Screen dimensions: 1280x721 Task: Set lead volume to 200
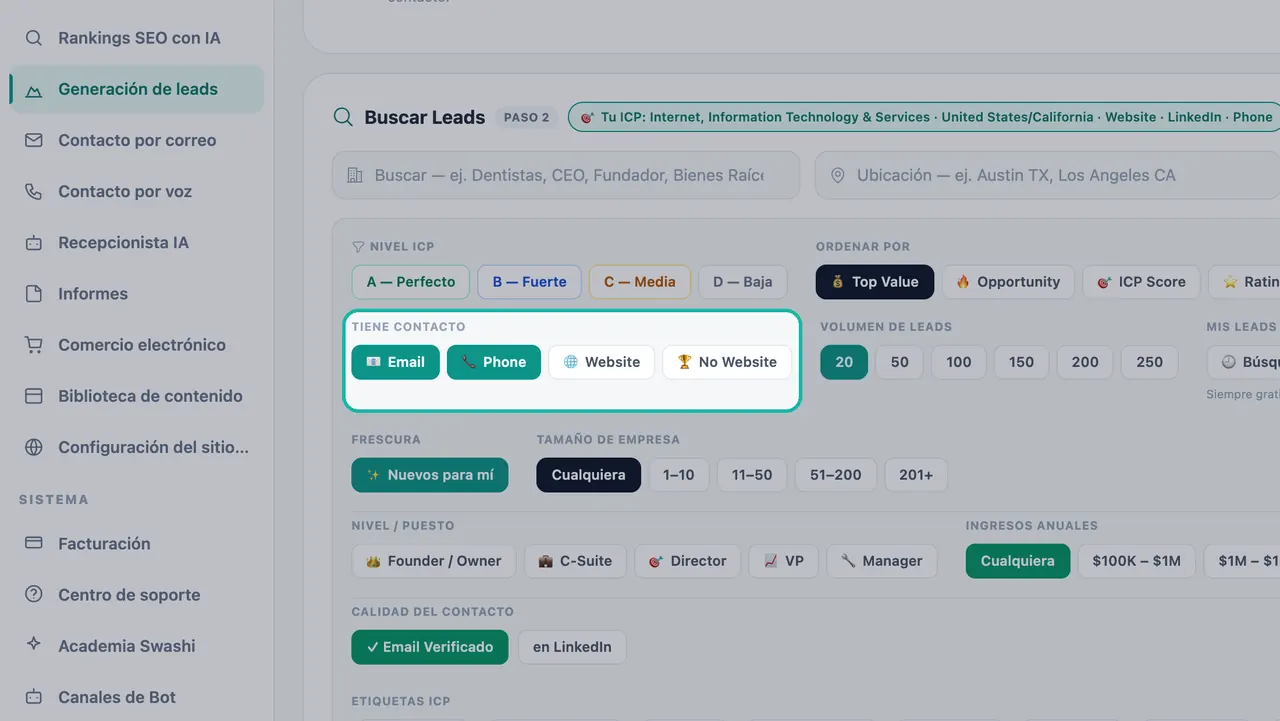click(x=1085, y=362)
